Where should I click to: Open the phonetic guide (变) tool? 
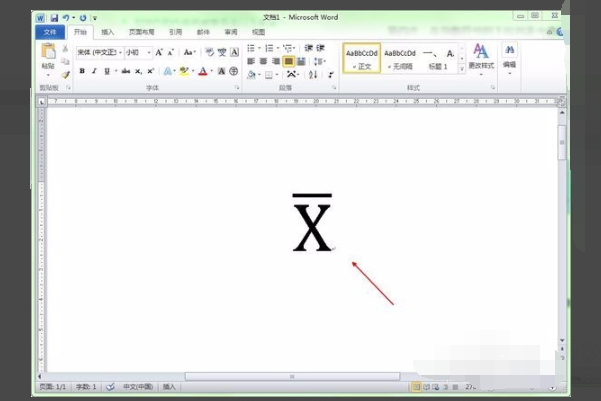click(222, 52)
